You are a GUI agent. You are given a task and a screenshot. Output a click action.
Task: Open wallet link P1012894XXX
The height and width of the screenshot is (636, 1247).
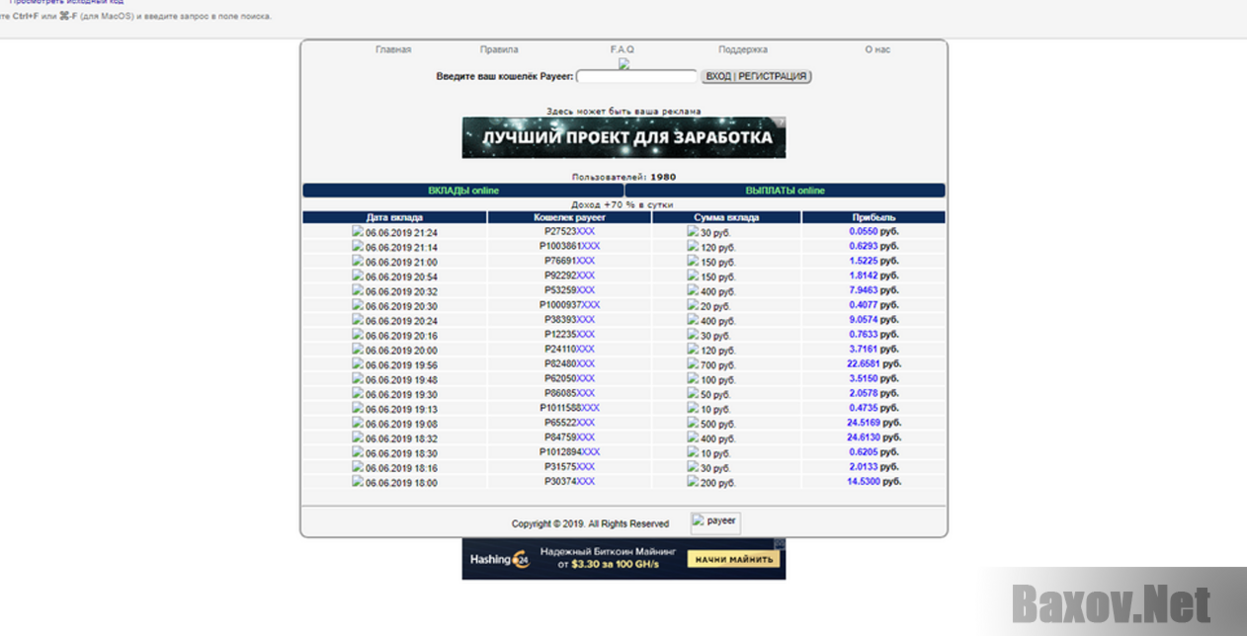click(x=570, y=452)
